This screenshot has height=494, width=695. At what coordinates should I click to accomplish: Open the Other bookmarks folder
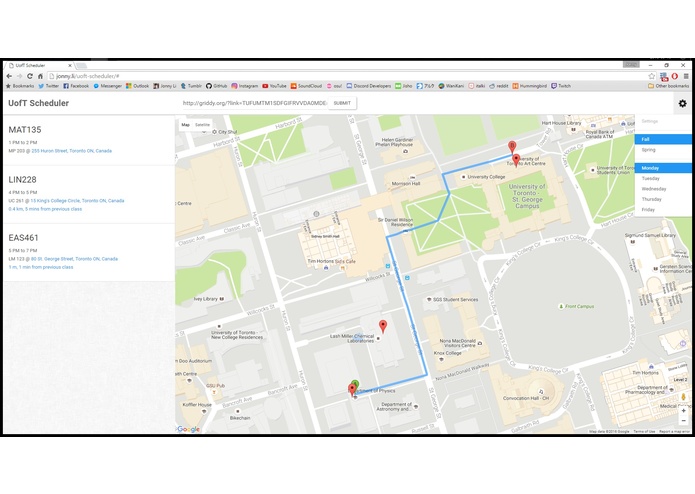(x=668, y=86)
